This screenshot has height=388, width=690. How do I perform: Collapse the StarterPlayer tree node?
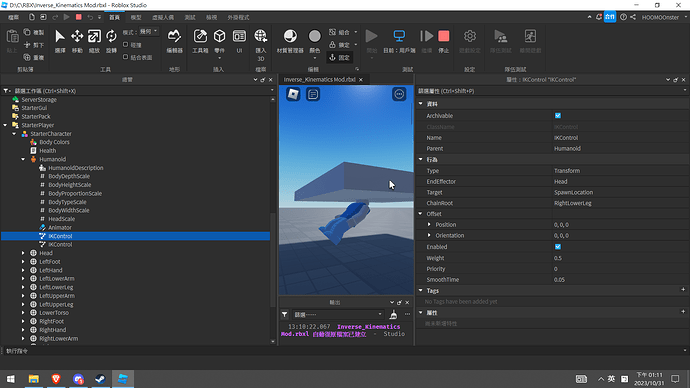coord(5,125)
